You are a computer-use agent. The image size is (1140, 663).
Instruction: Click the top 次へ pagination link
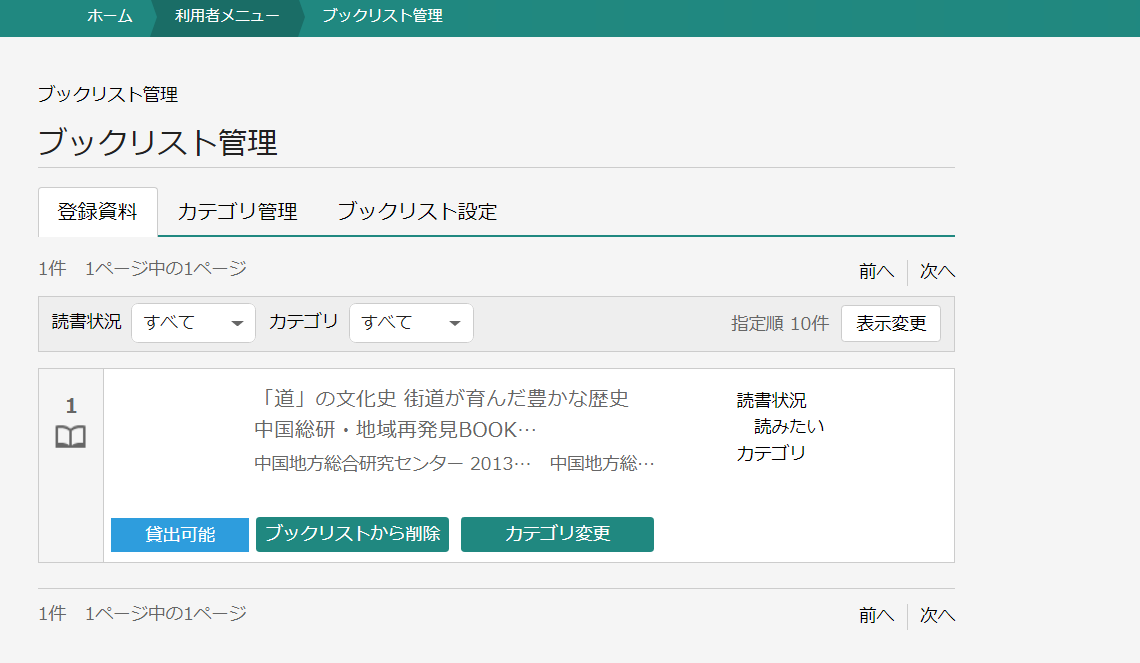[x=937, y=271]
